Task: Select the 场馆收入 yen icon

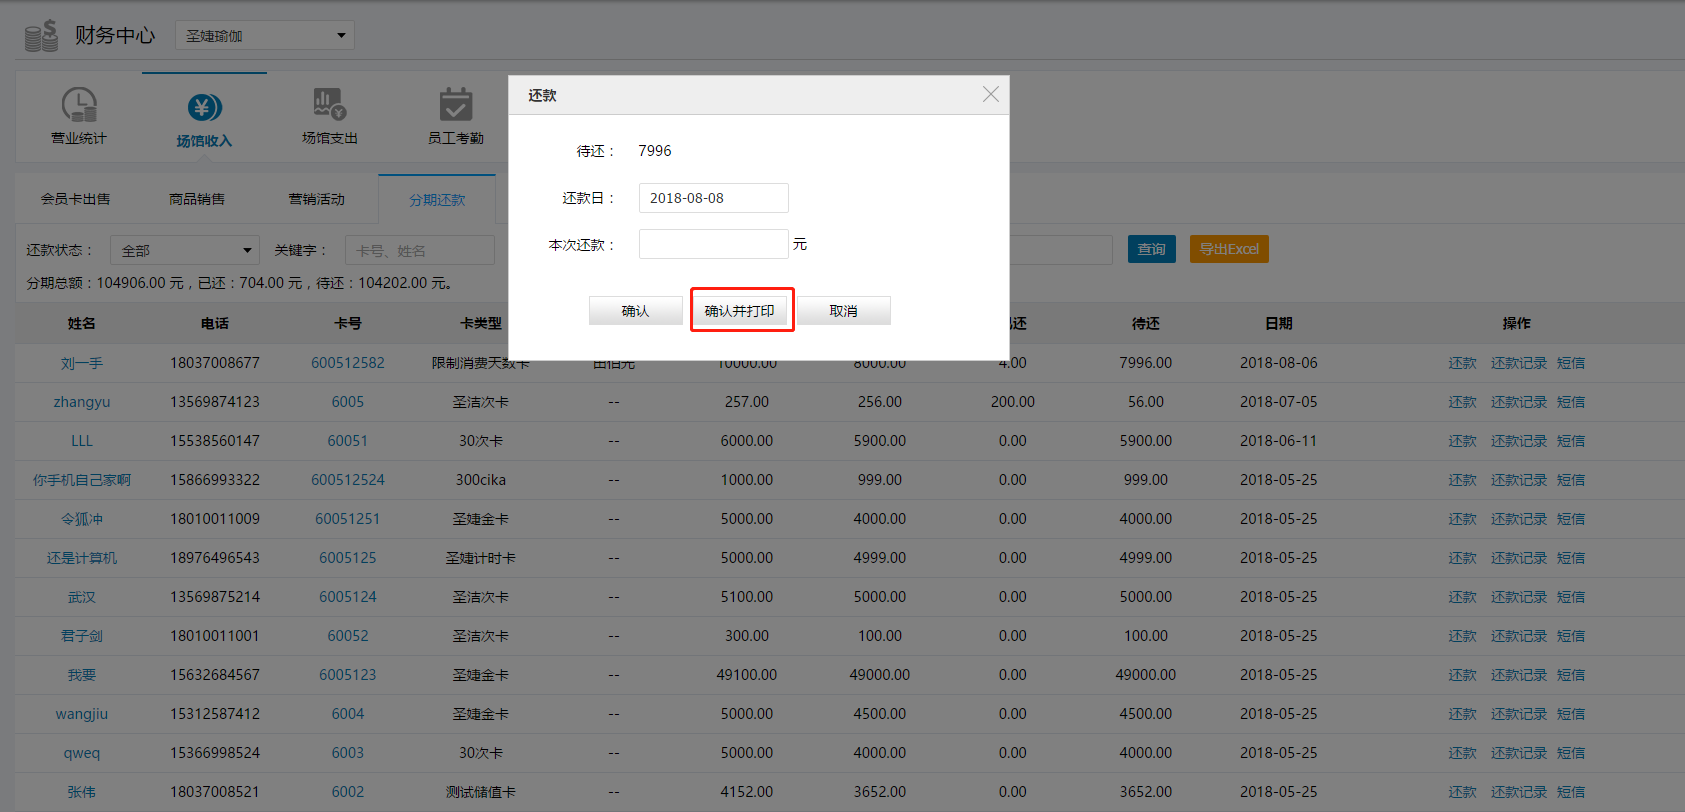Action: 204,107
